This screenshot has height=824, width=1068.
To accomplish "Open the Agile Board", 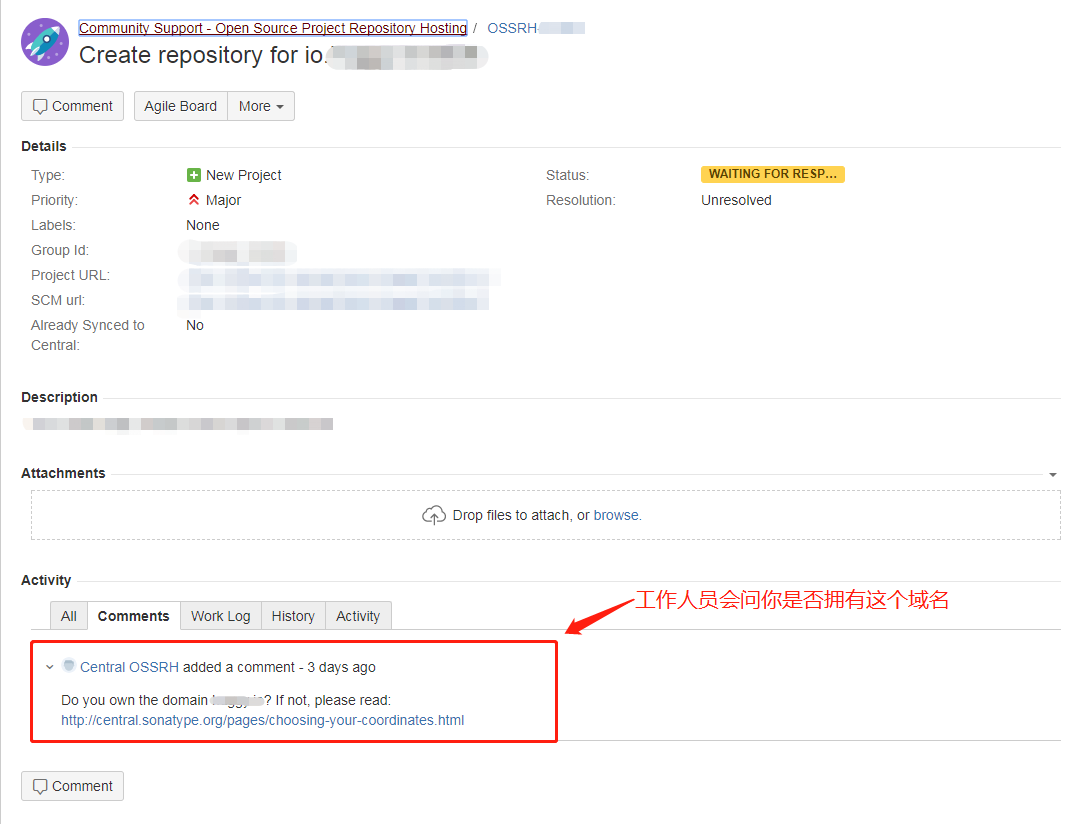I will 180,106.
